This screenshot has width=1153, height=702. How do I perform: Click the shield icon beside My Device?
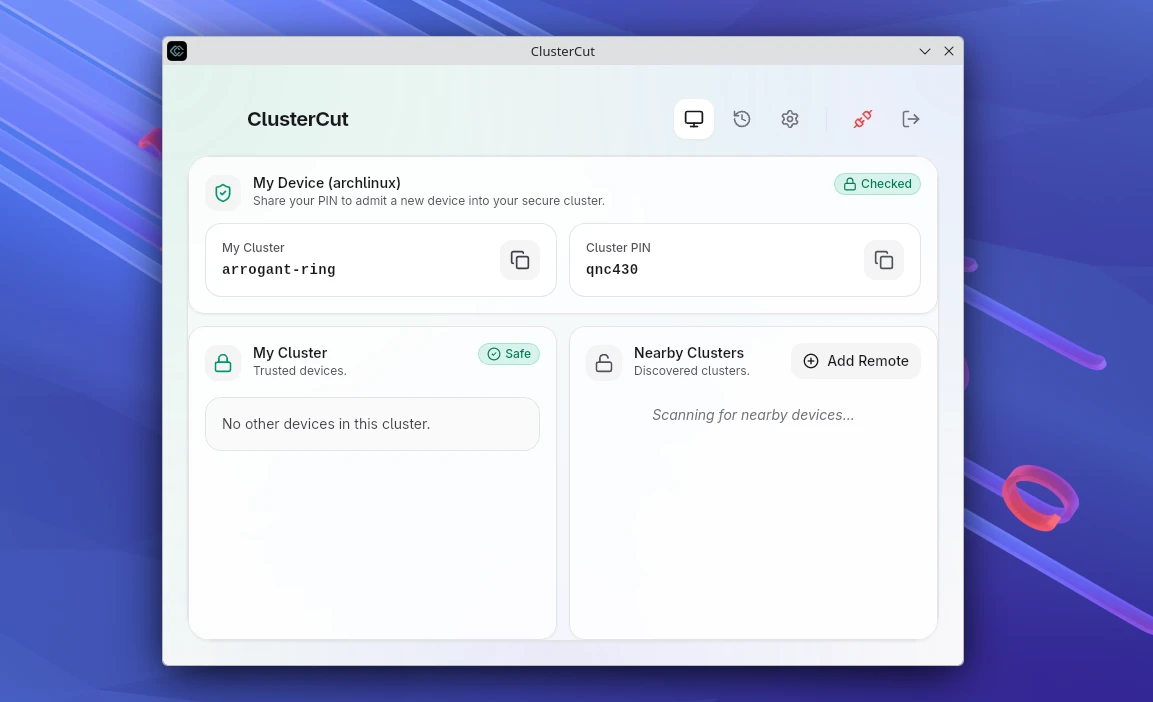[223, 192]
